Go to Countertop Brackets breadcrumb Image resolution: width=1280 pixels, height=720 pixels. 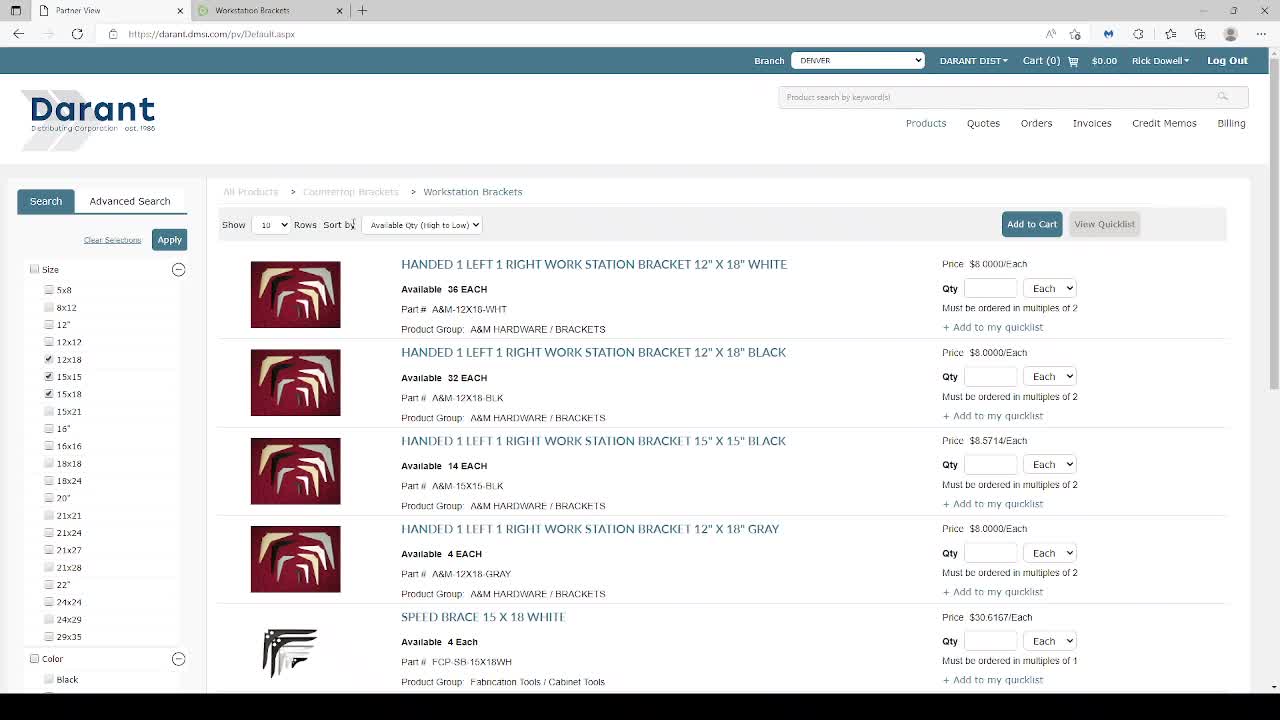coord(351,192)
